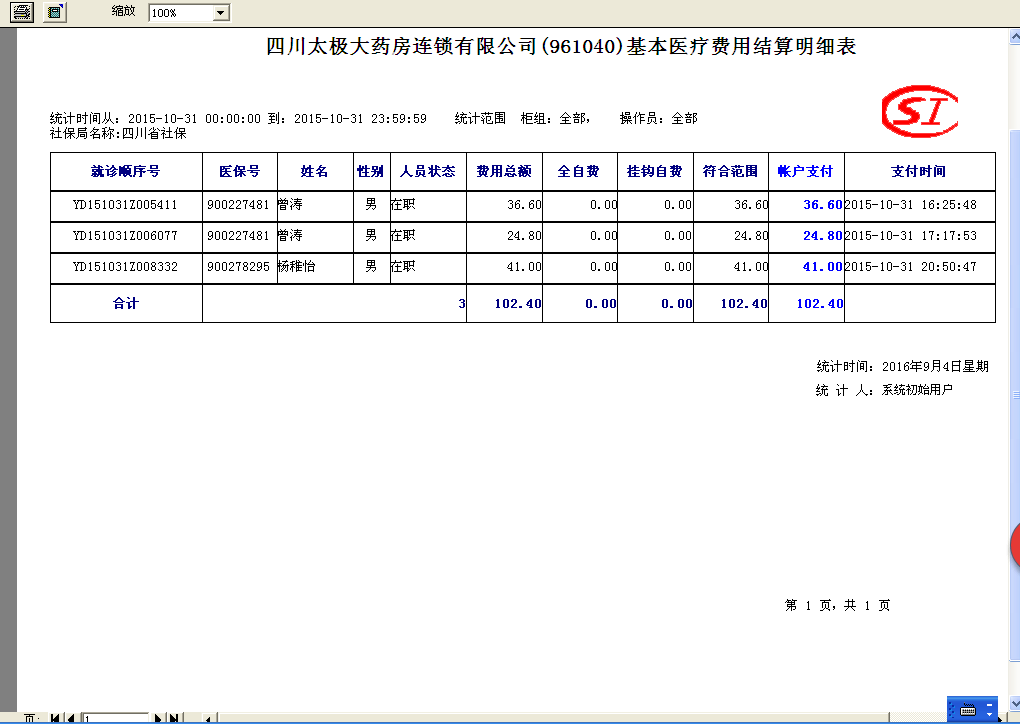Click the 第 1 页, 共 1 页 footer
Viewport: 1020px width, 724px height.
coord(837,606)
